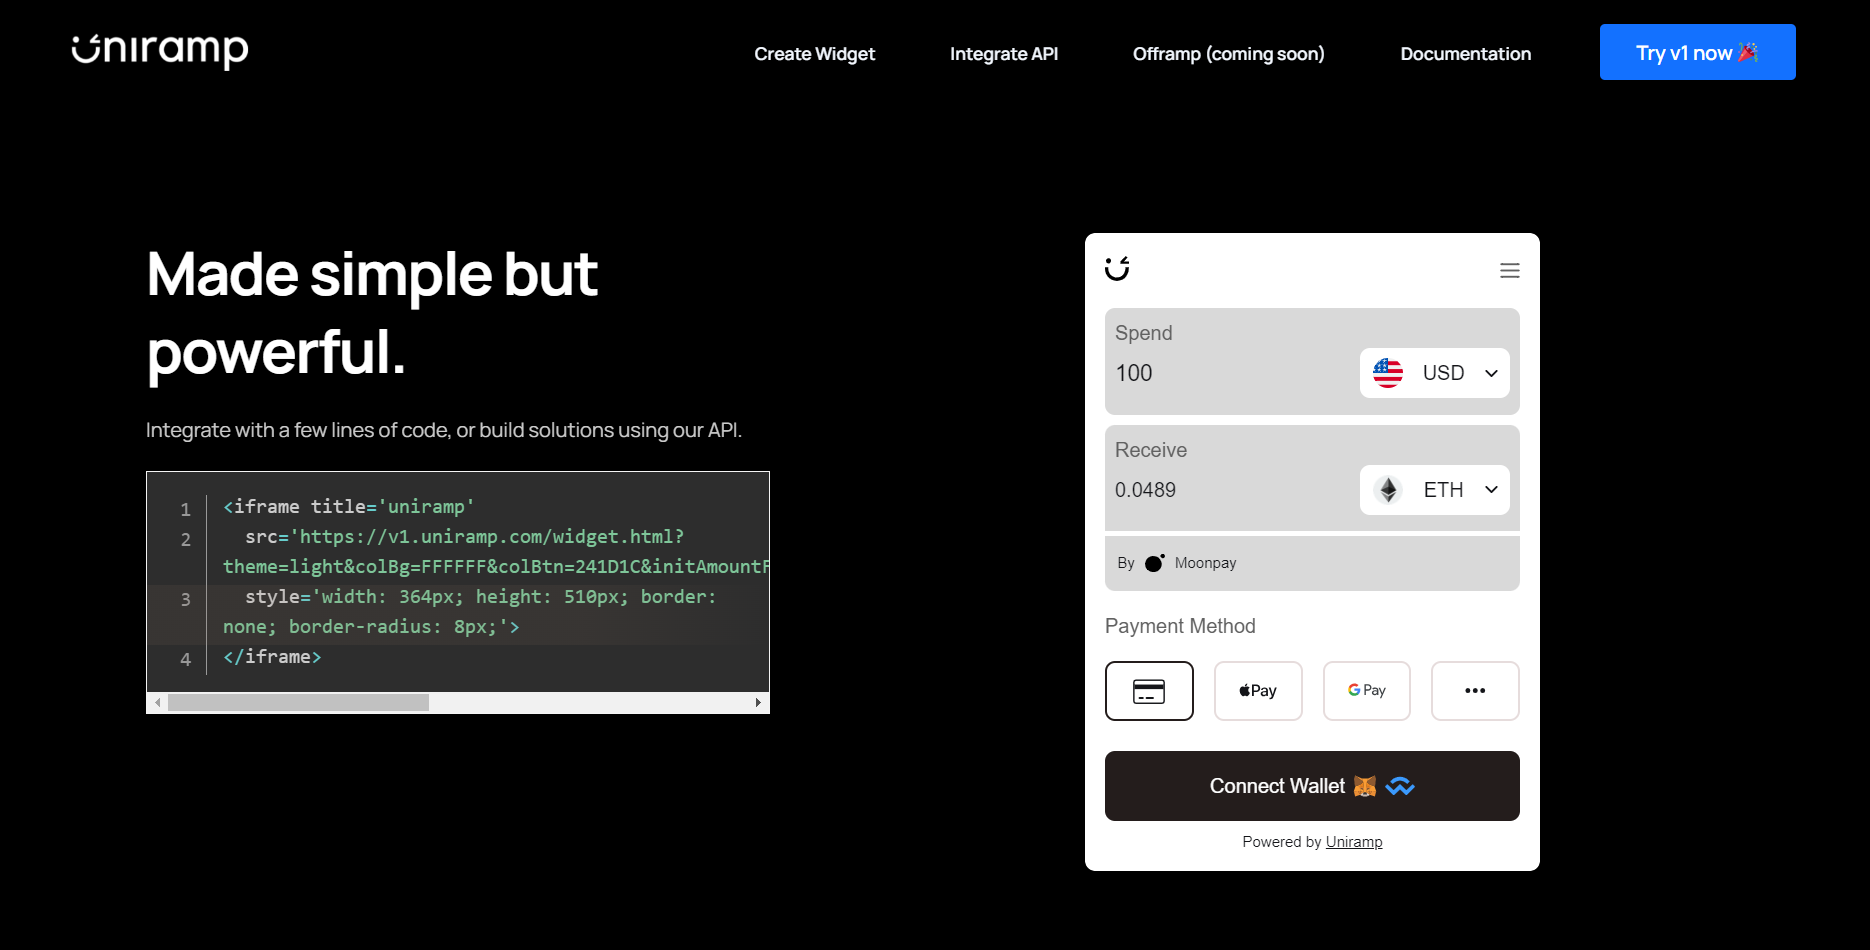
Task: Open the ETH crypto dropdown
Action: [1434, 490]
